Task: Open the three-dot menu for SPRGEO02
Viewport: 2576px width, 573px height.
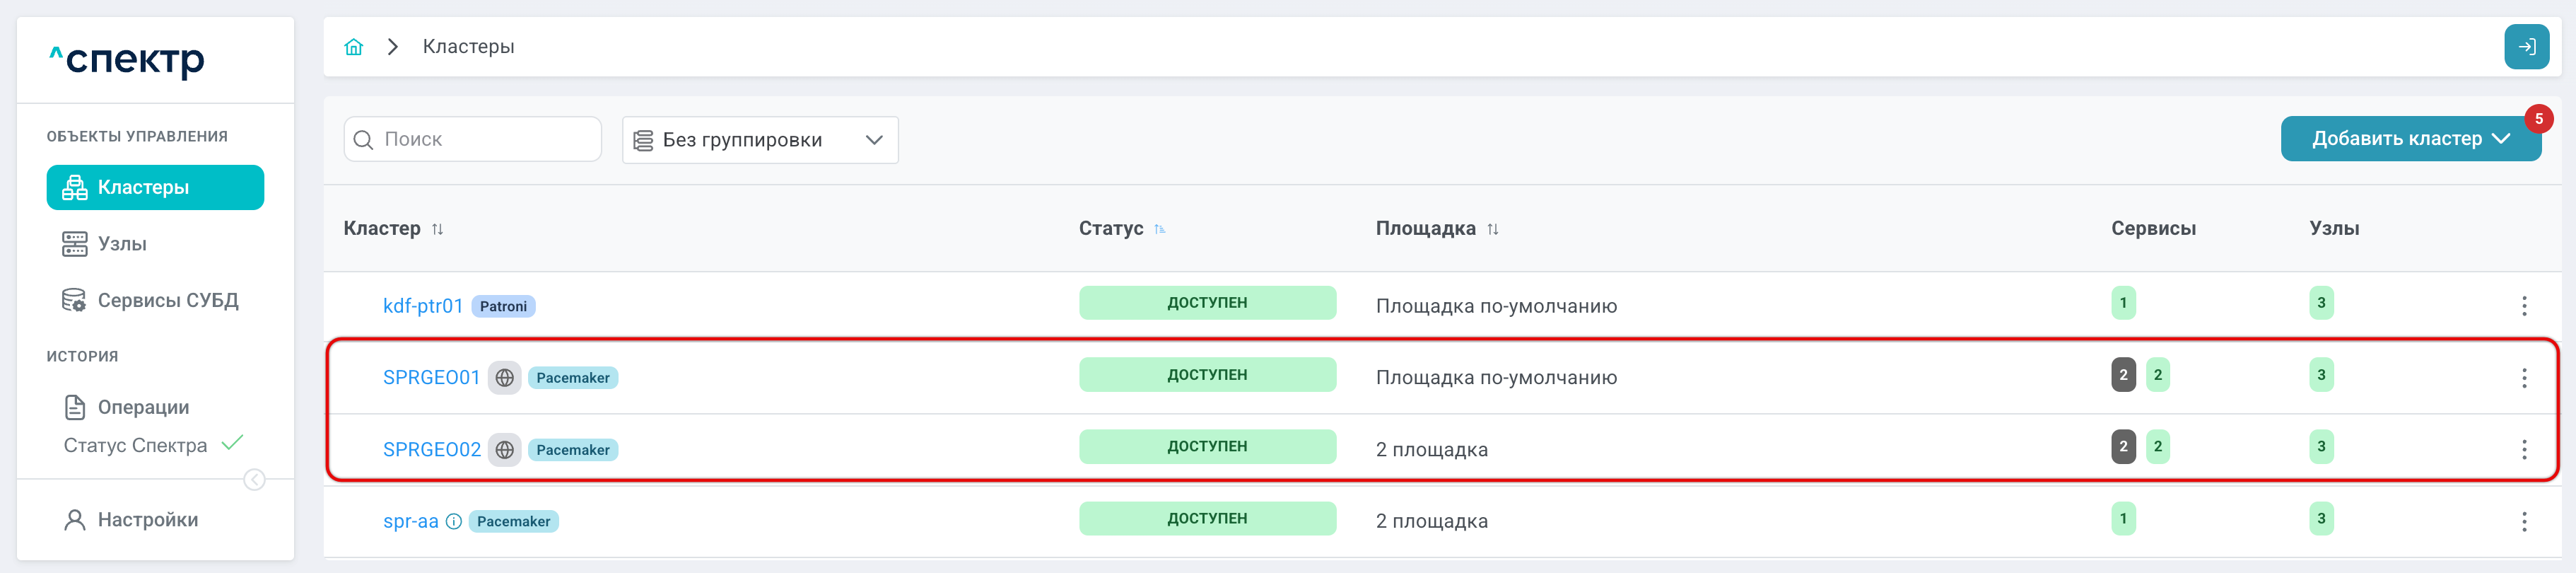Action: 2524,450
